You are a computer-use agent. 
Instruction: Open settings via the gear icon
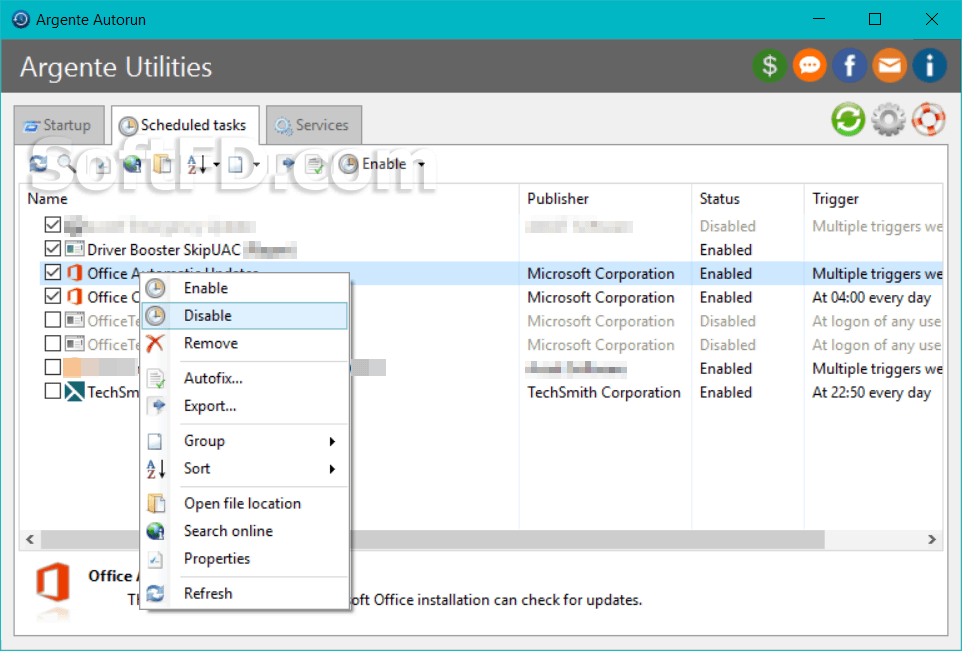tap(888, 119)
